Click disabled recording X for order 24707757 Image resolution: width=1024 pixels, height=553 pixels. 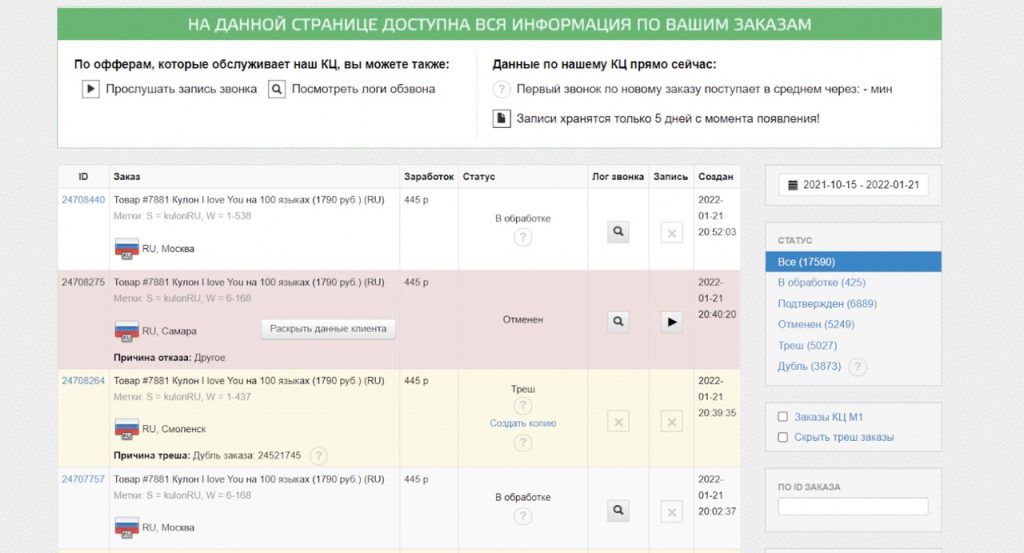(x=671, y=513)
